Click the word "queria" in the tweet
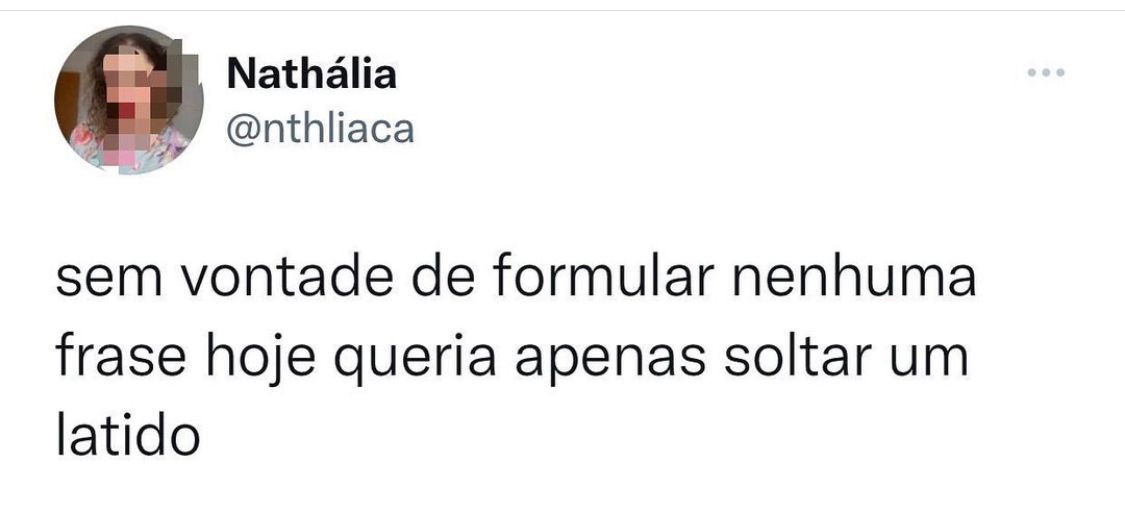This screenshot has width=1125, height=508. click(413, 360)
